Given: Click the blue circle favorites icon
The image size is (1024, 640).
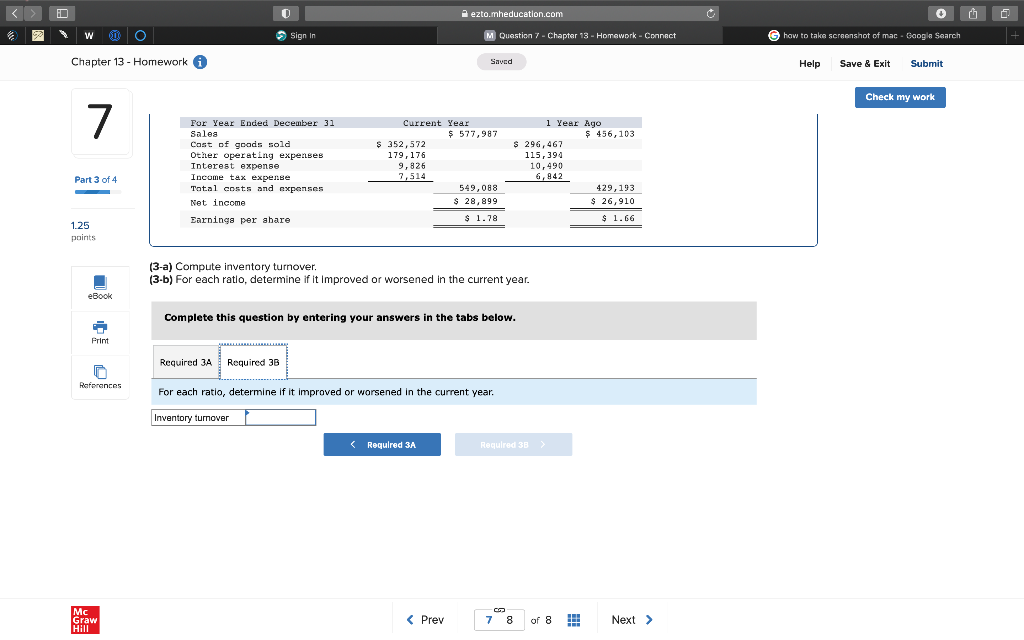Looking at the screenshot, I should coord(140,35).
